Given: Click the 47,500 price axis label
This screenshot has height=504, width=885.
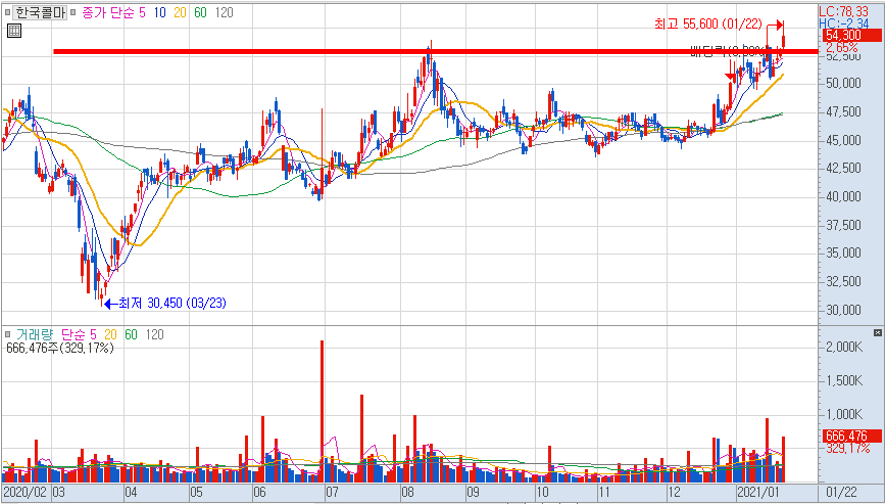Looking at the screenshot, I should tap(845, 112).
